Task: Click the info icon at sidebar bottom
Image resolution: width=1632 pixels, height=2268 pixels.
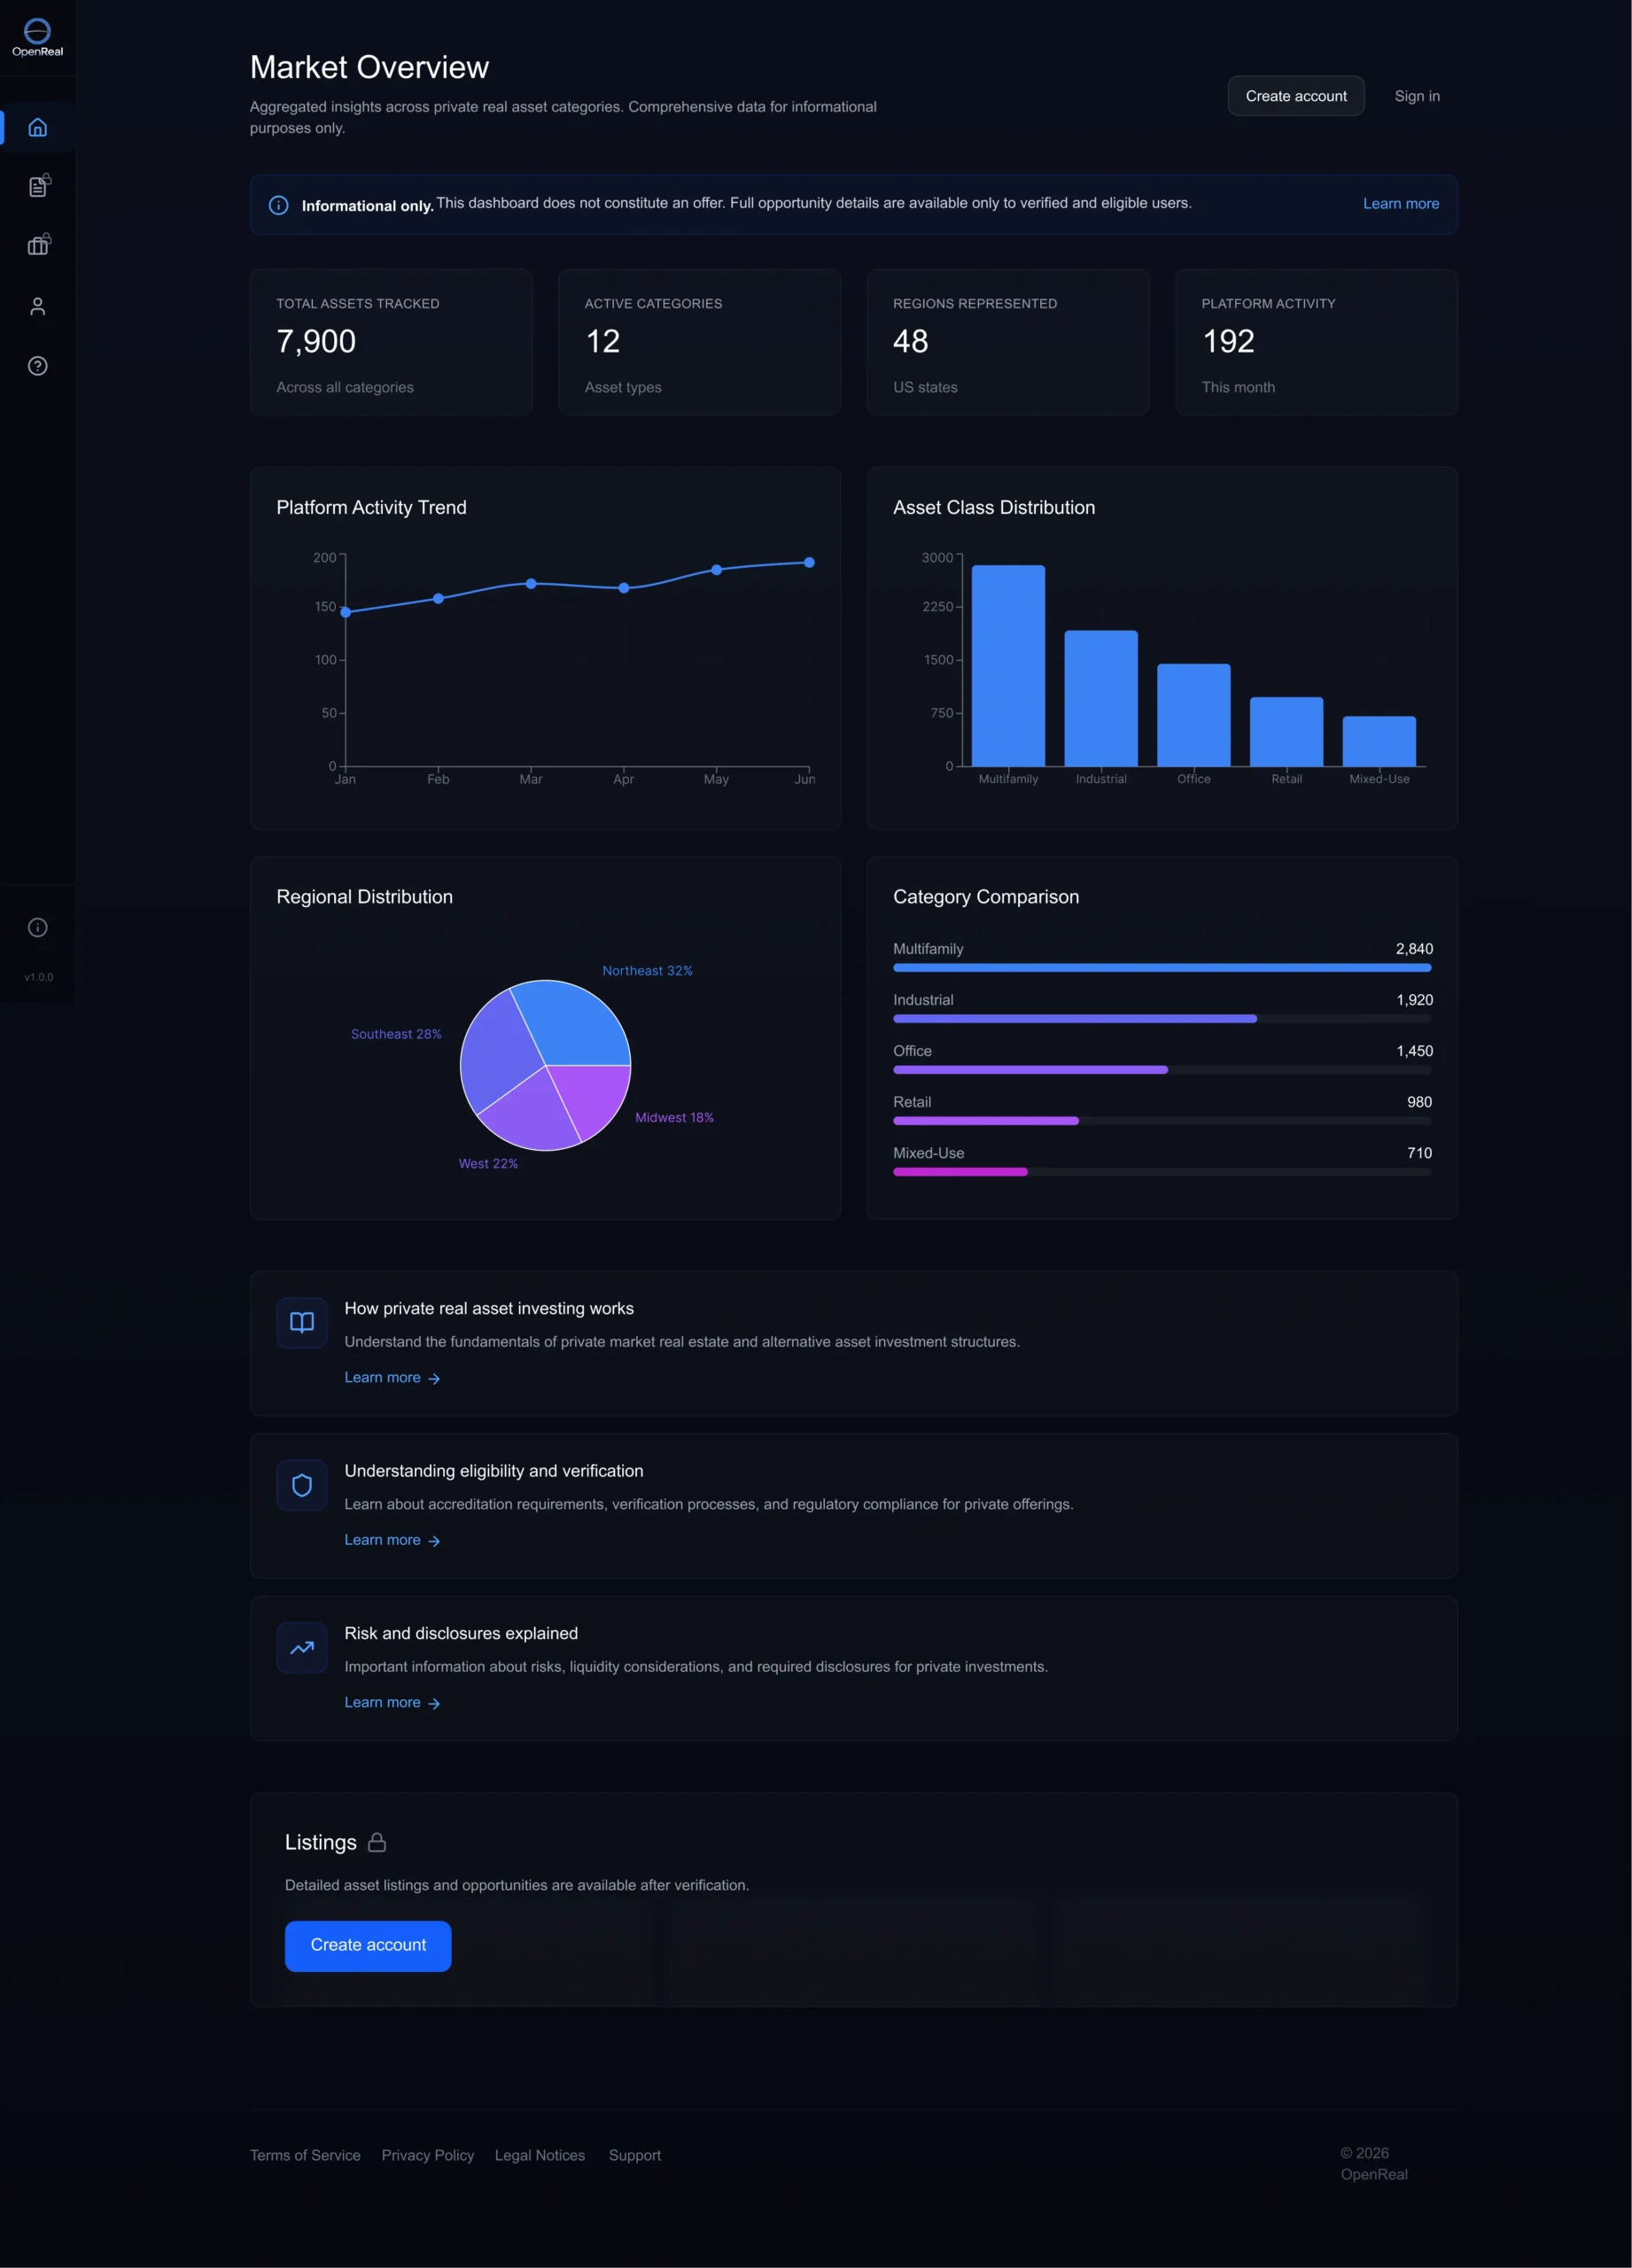Action: pos(38,927)
